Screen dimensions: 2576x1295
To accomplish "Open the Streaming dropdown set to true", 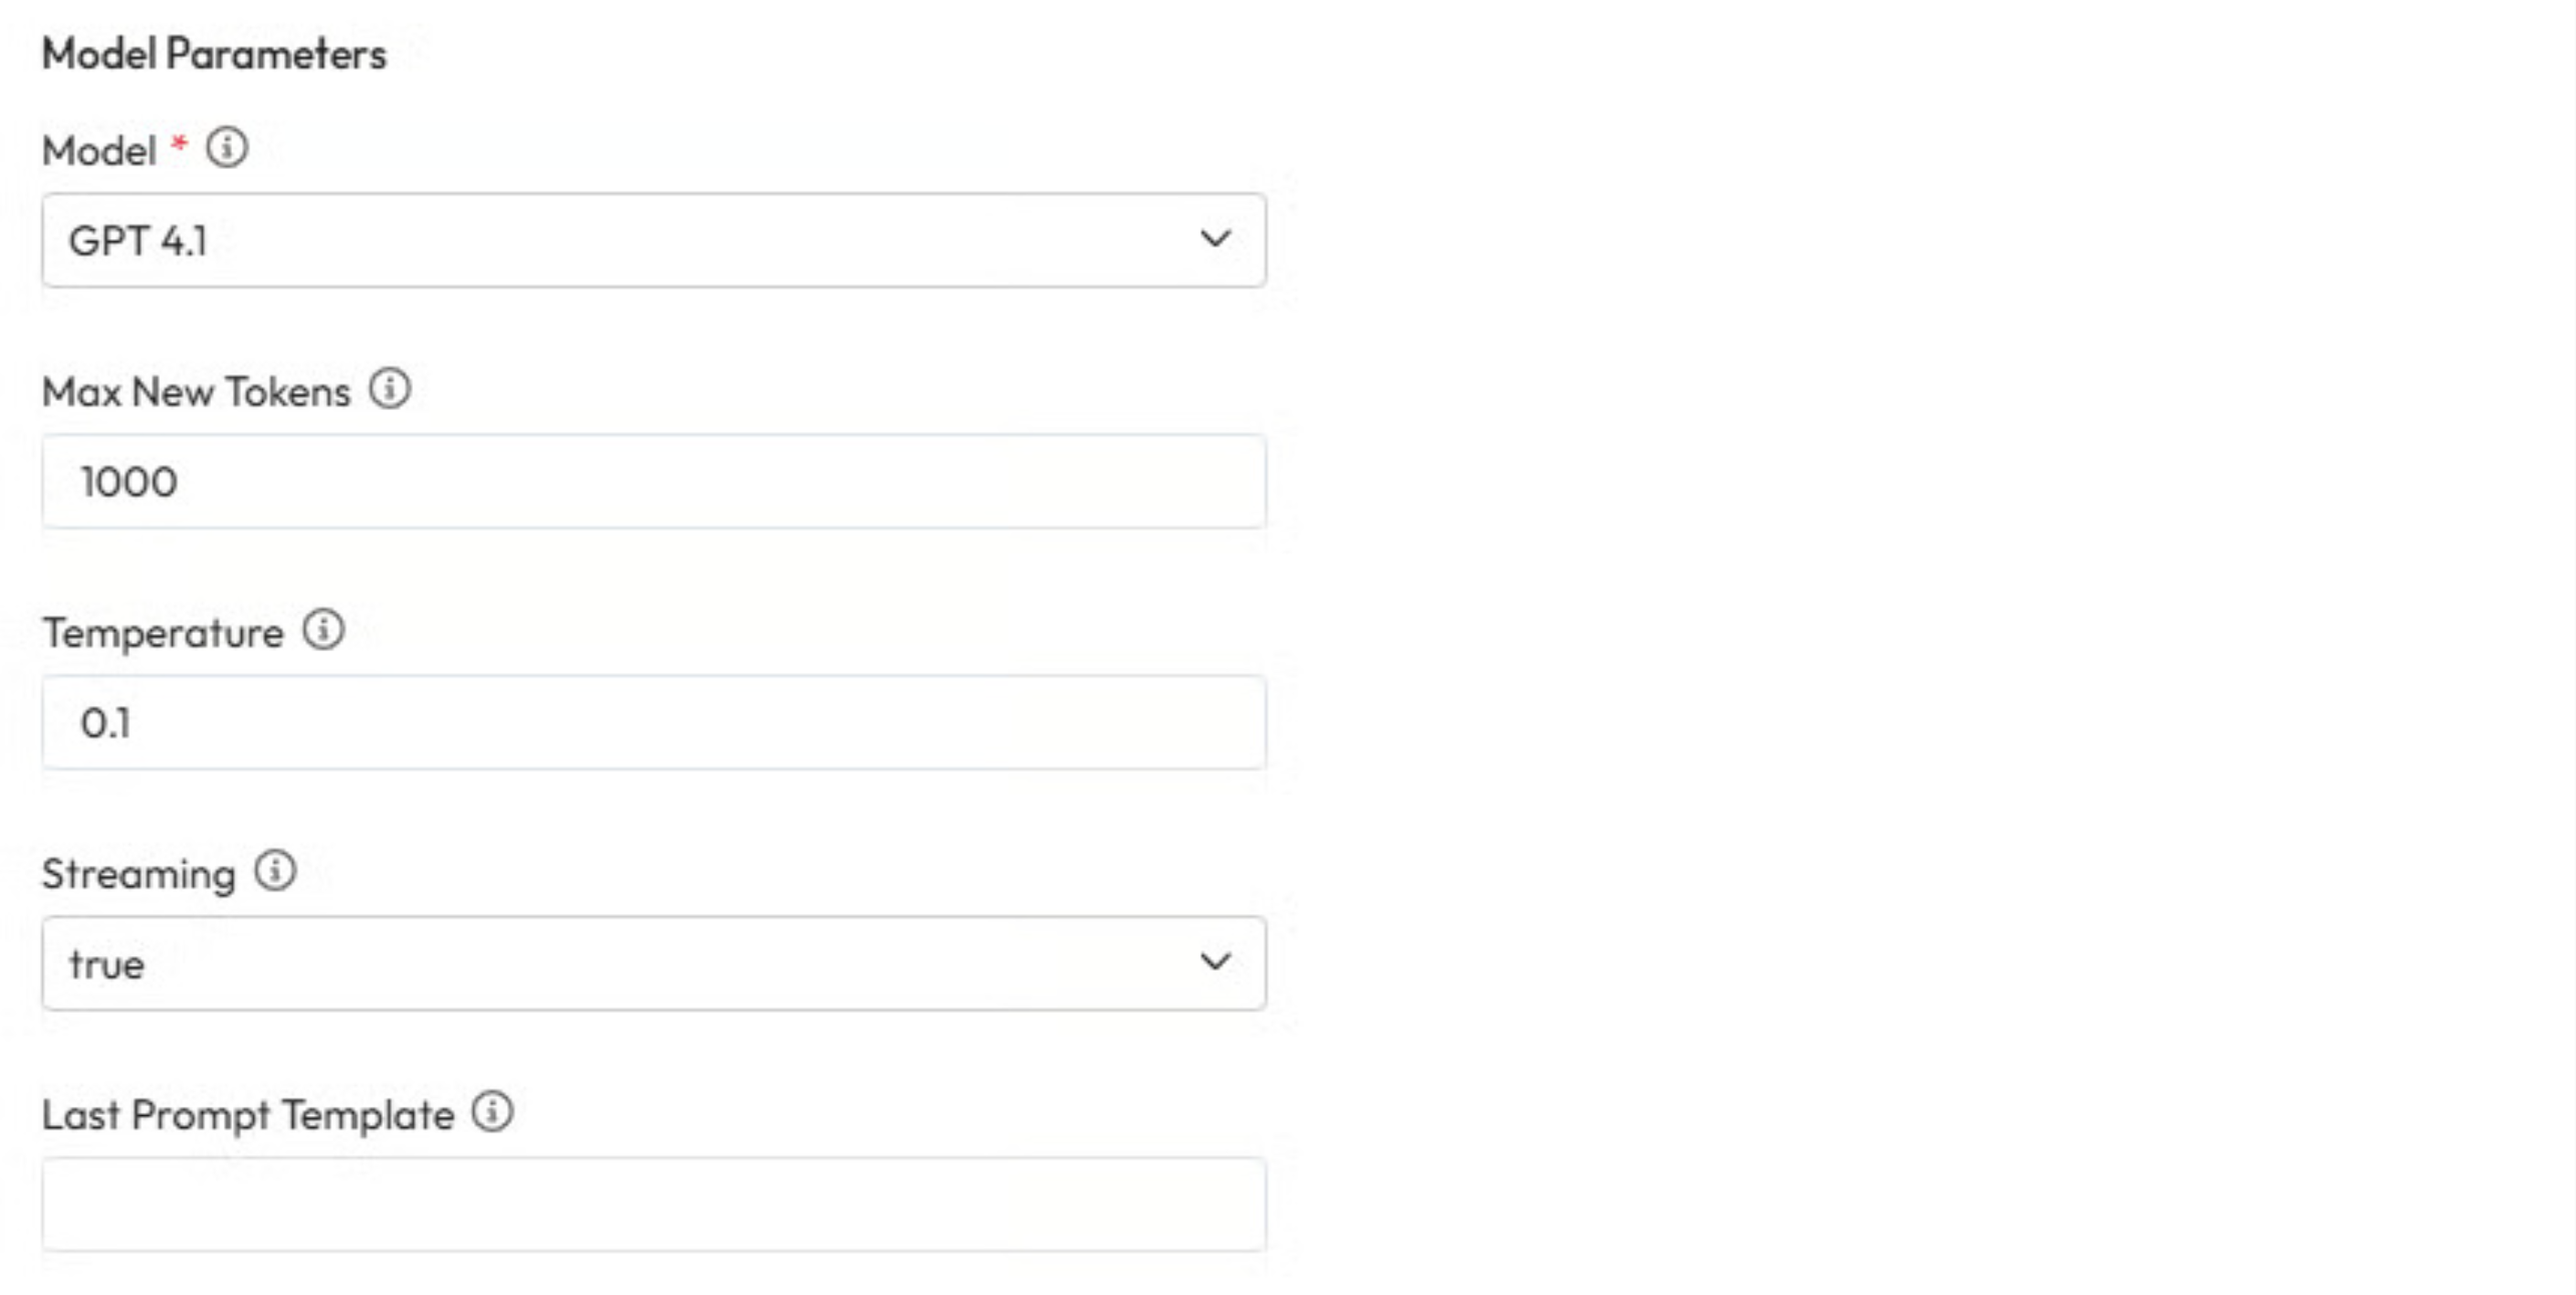I will (654, 963).
